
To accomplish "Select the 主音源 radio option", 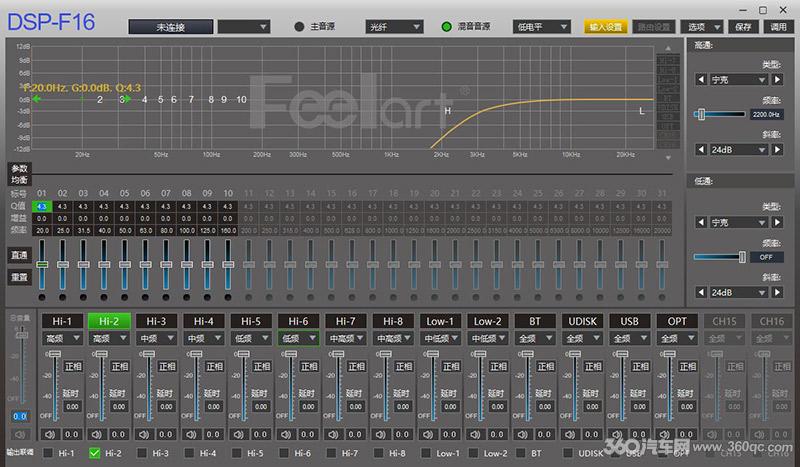I will [x=299, y=27].
